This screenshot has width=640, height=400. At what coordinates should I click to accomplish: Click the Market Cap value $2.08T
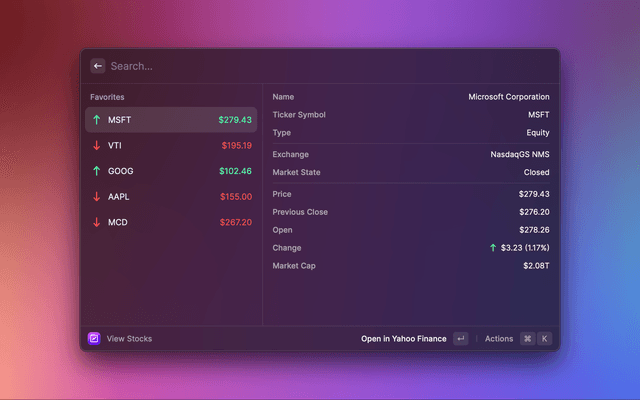(535, 266)
